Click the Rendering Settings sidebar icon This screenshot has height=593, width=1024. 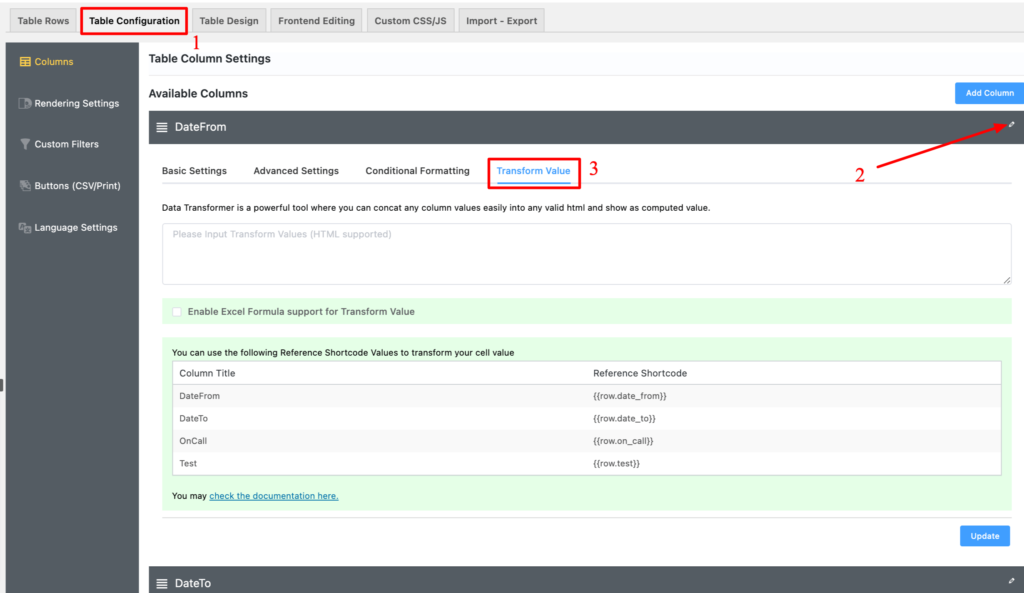click(26, 103)
